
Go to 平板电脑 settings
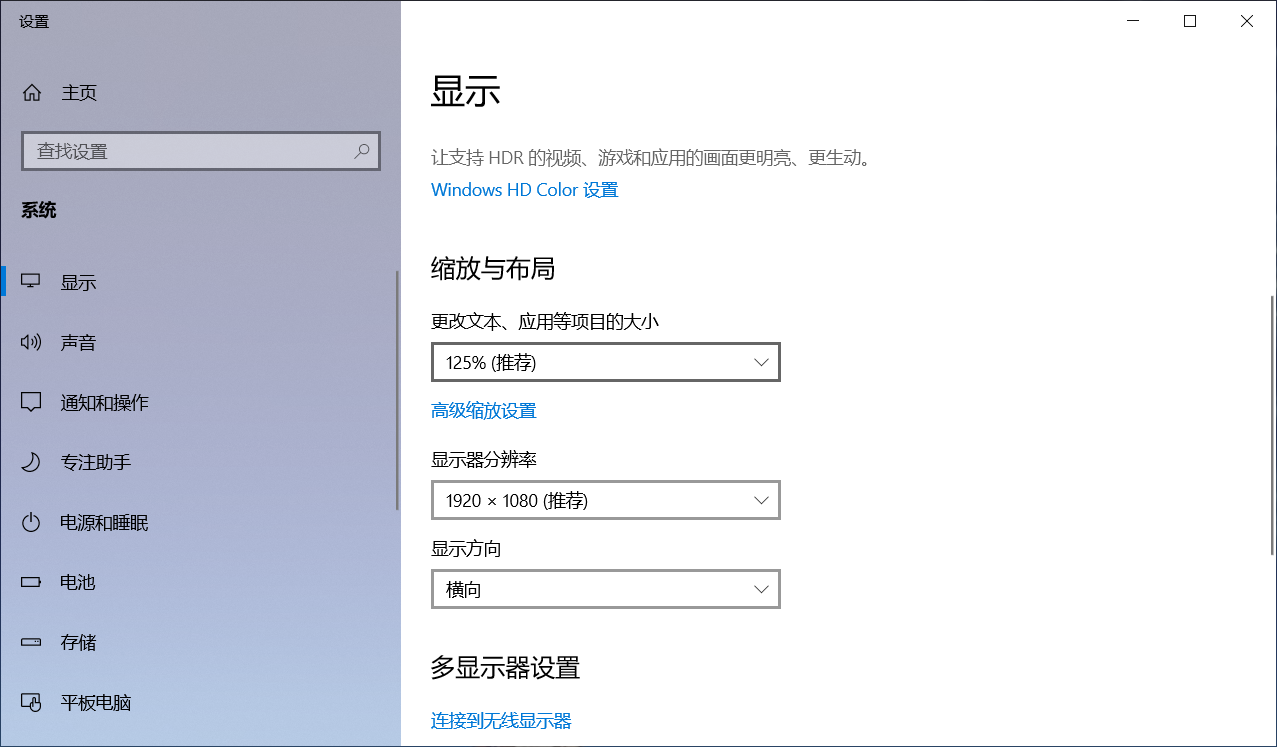pyautogui.click(x=200, y=702)
